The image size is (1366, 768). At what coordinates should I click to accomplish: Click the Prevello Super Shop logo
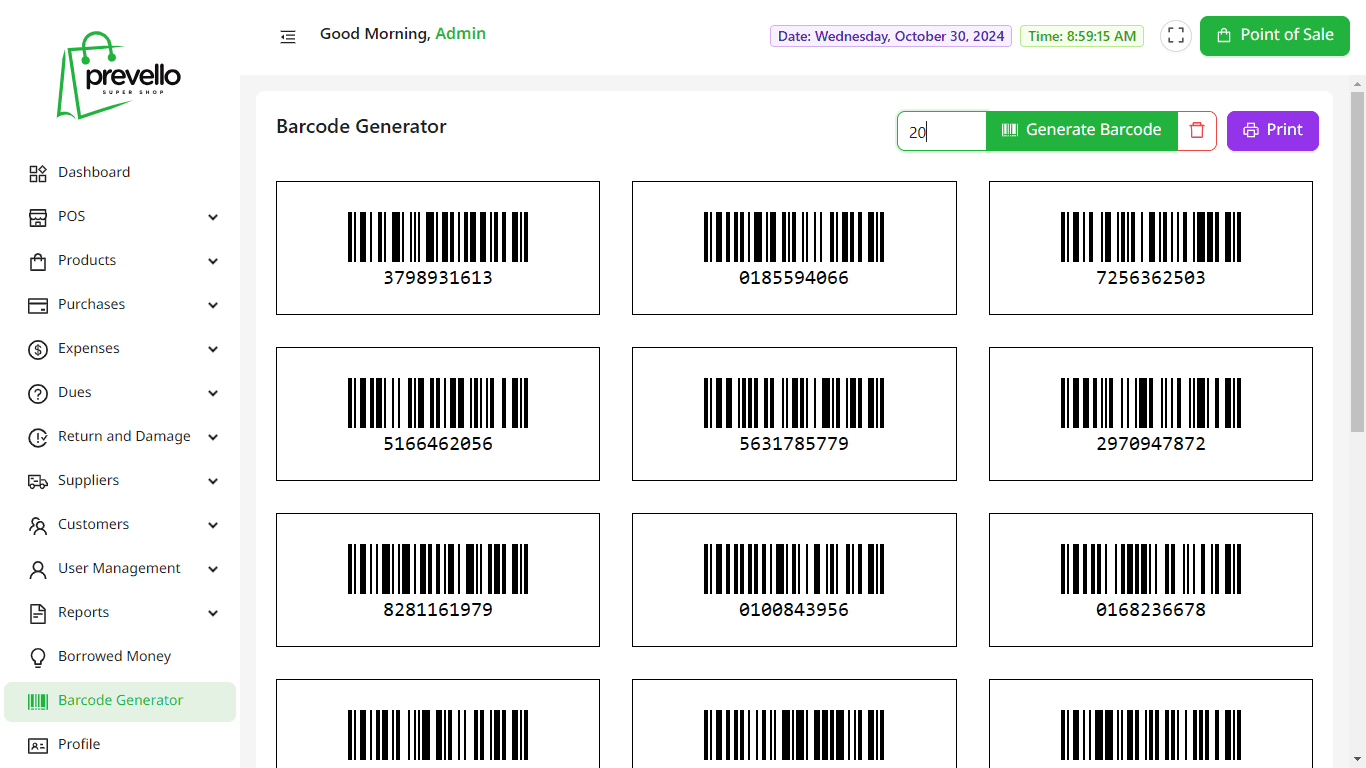[120, 74]
